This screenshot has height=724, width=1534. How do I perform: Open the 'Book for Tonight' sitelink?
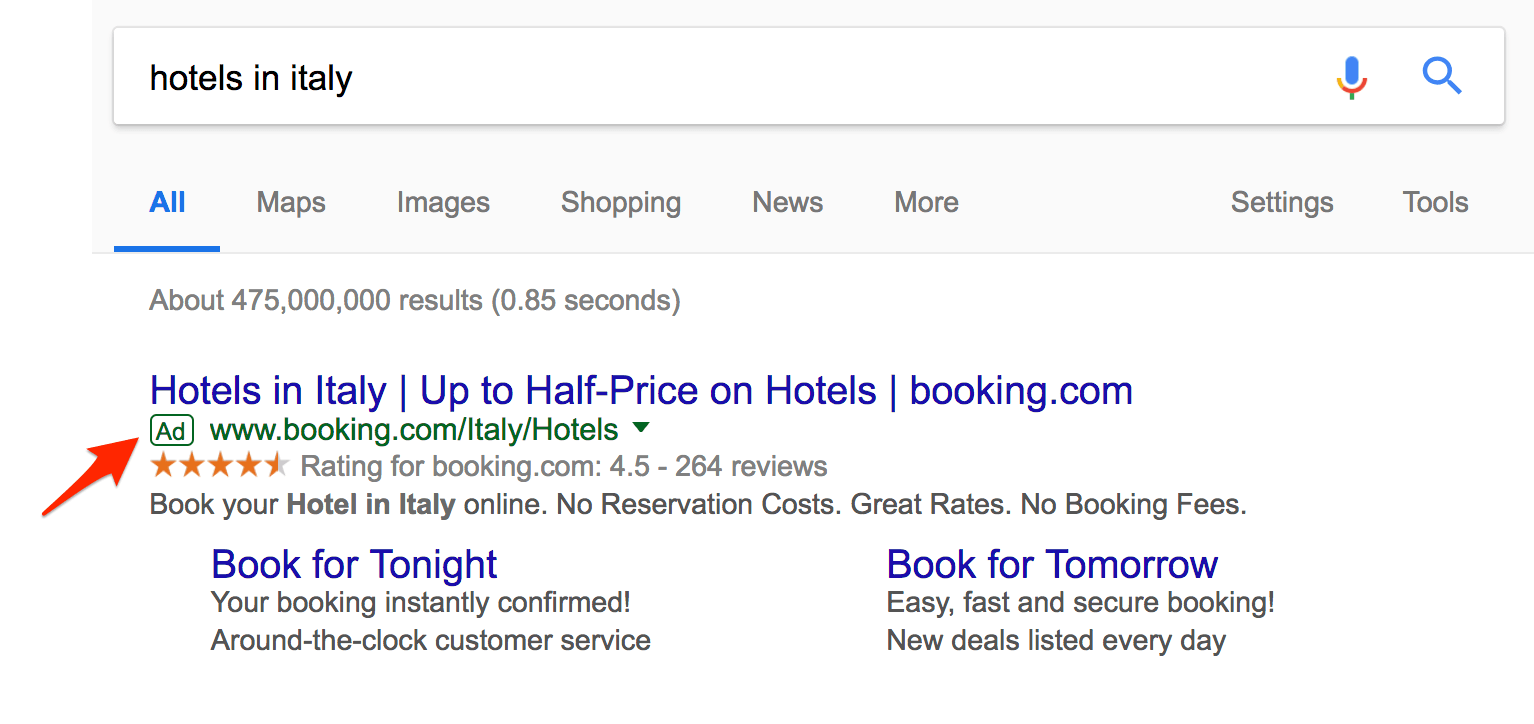point(354,565)
